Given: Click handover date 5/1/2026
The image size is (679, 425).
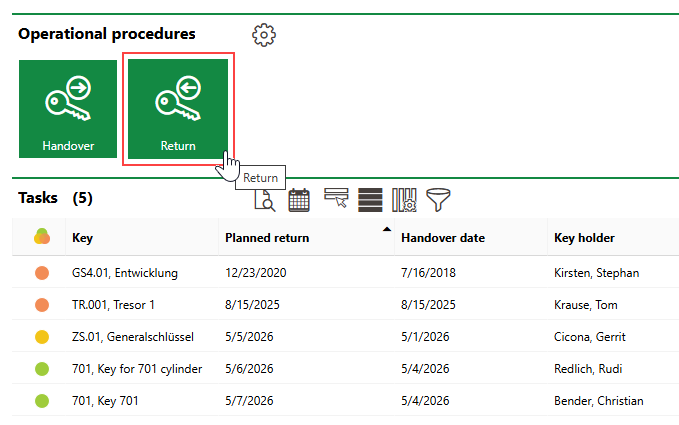Looking at the screenshot, I should (x=425, y=337).
